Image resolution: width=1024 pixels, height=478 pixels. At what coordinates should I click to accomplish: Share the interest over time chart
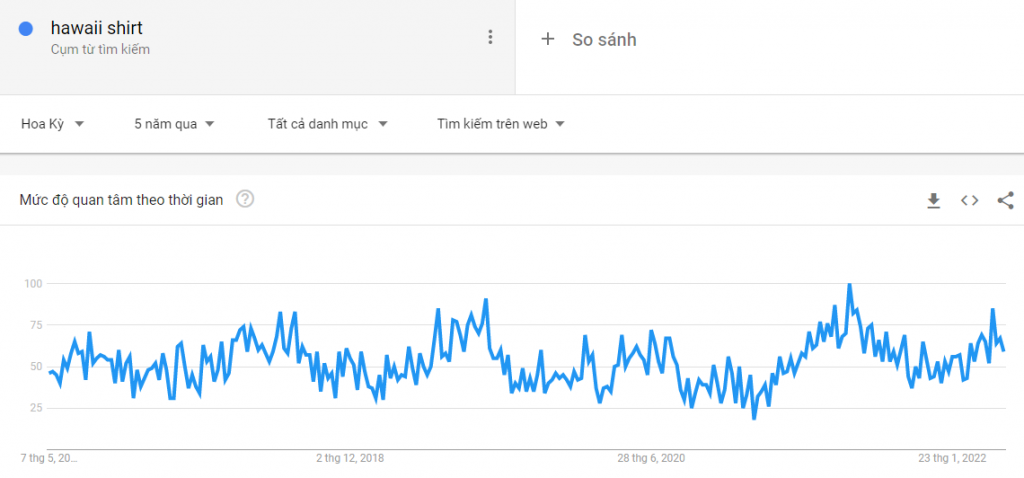pyautogui.click(x=1005, y=200)
